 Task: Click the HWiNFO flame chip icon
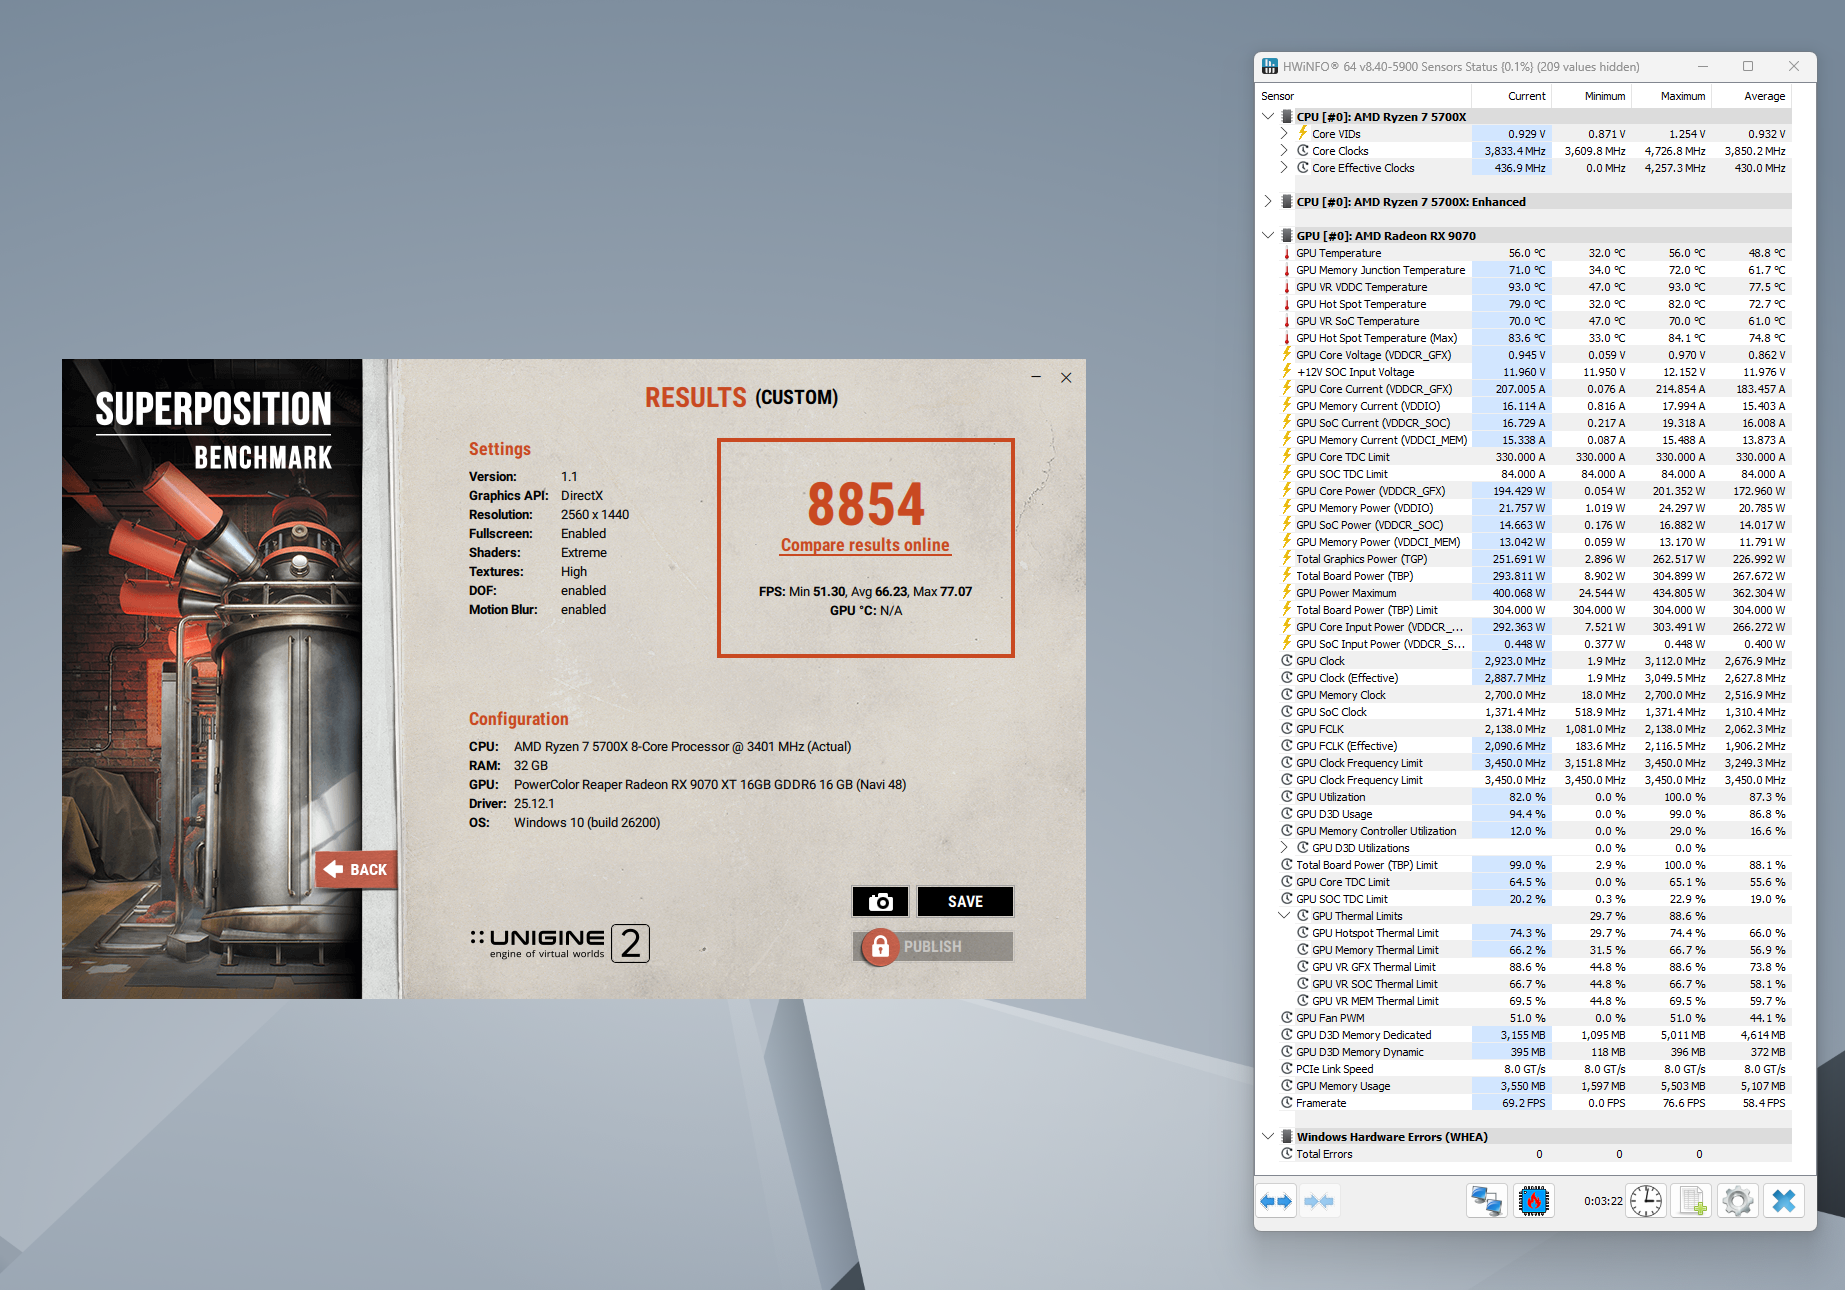coord(1533,1201)
